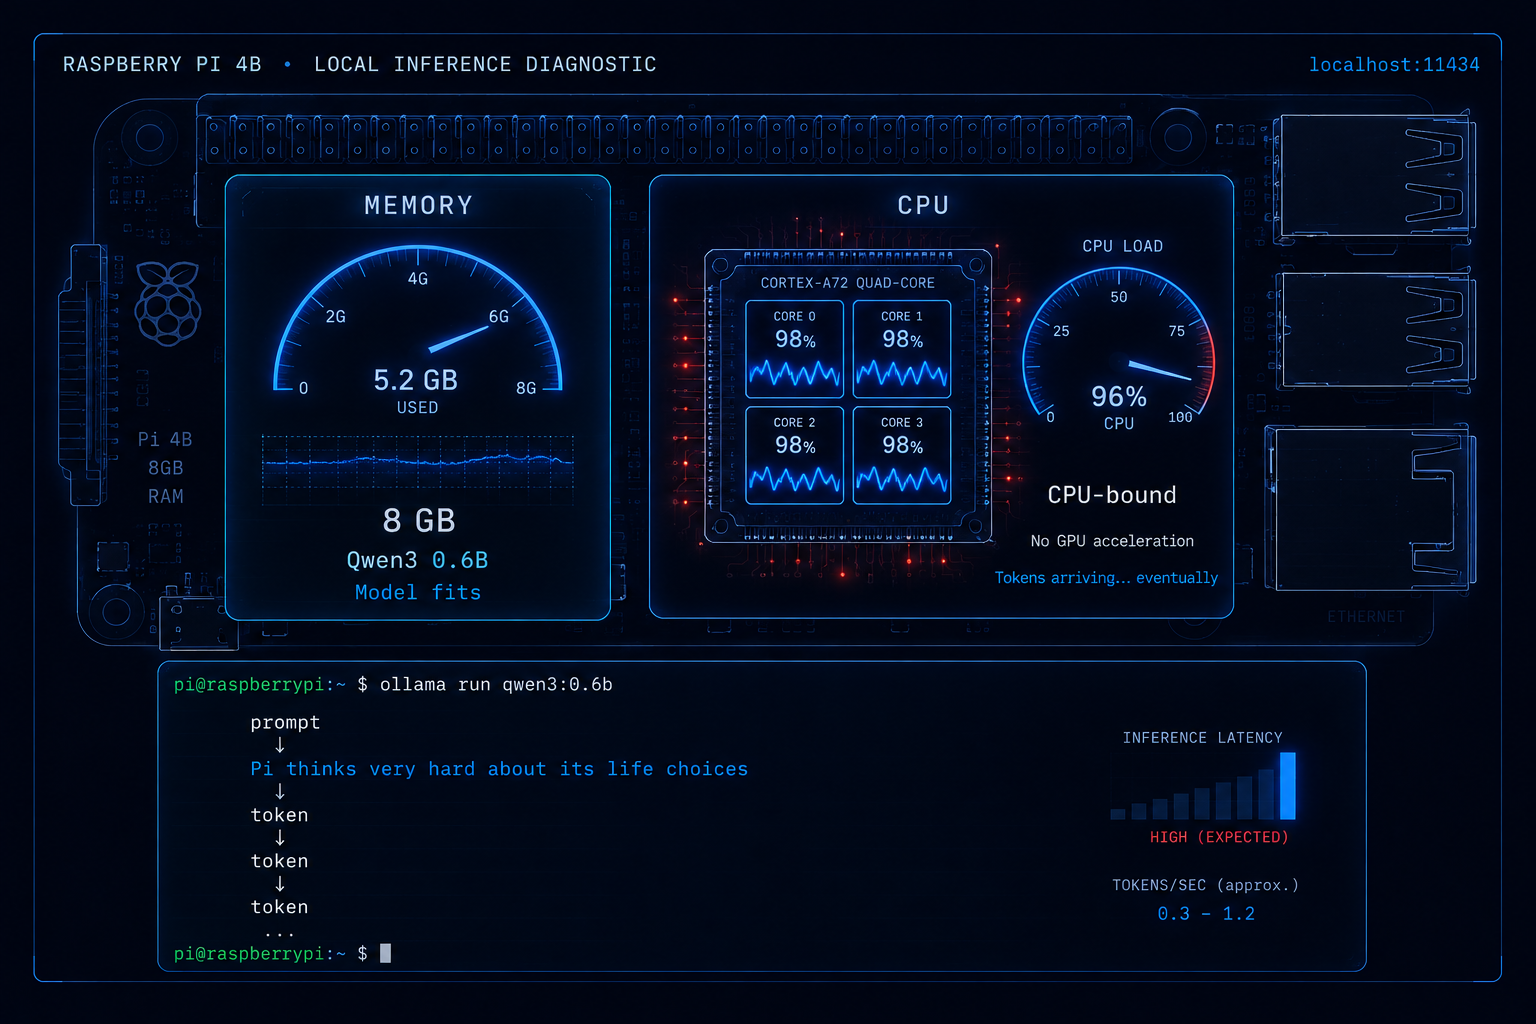Select the No GPU acceleration note

point(1112,541)
